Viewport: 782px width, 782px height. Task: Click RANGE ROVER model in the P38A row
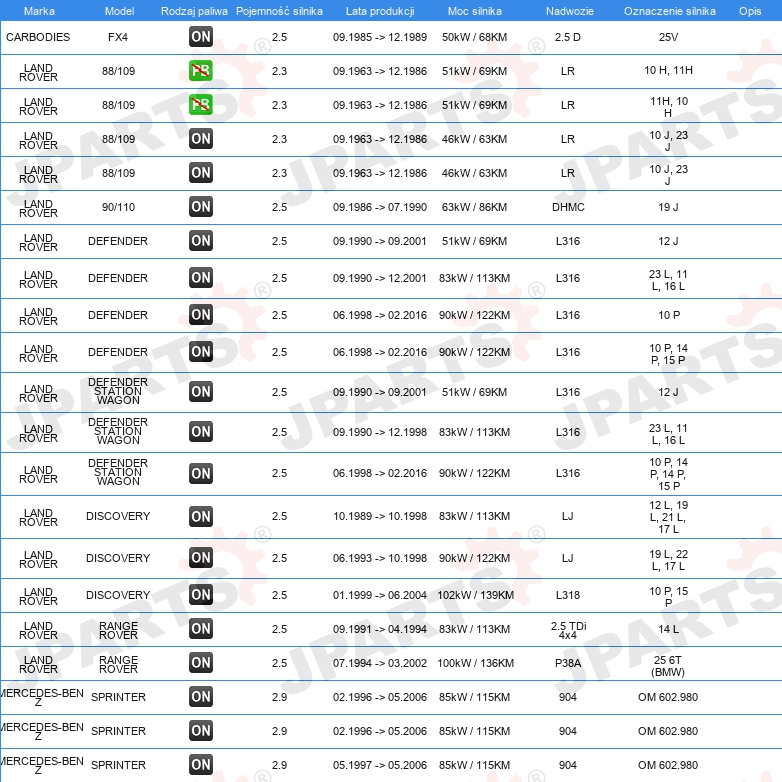[x=118, y=664]
